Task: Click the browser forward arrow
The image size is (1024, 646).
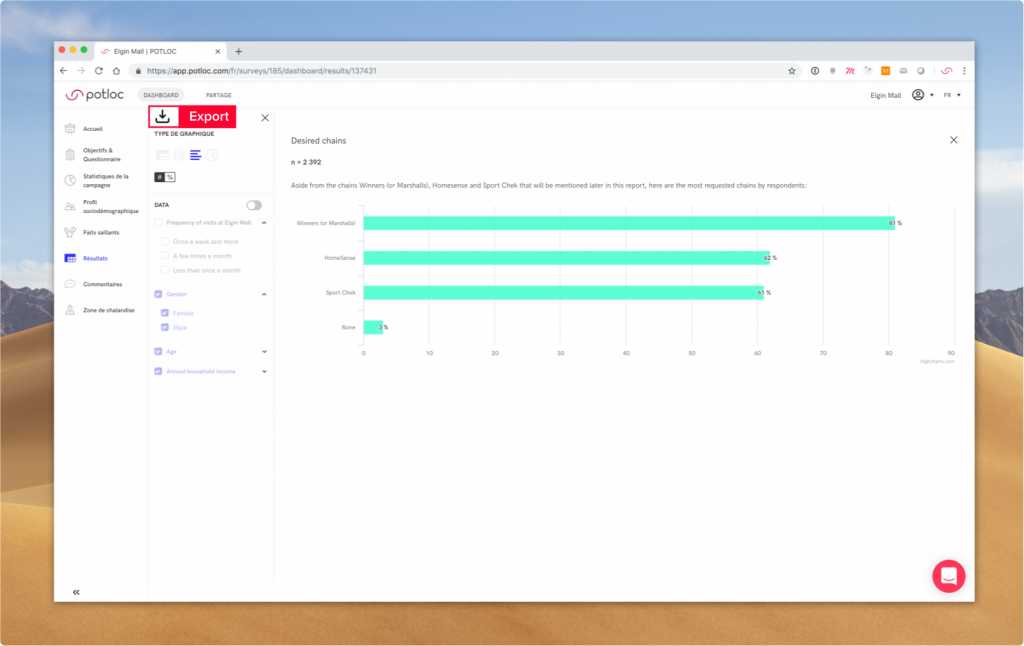Action: pos(81,71)
